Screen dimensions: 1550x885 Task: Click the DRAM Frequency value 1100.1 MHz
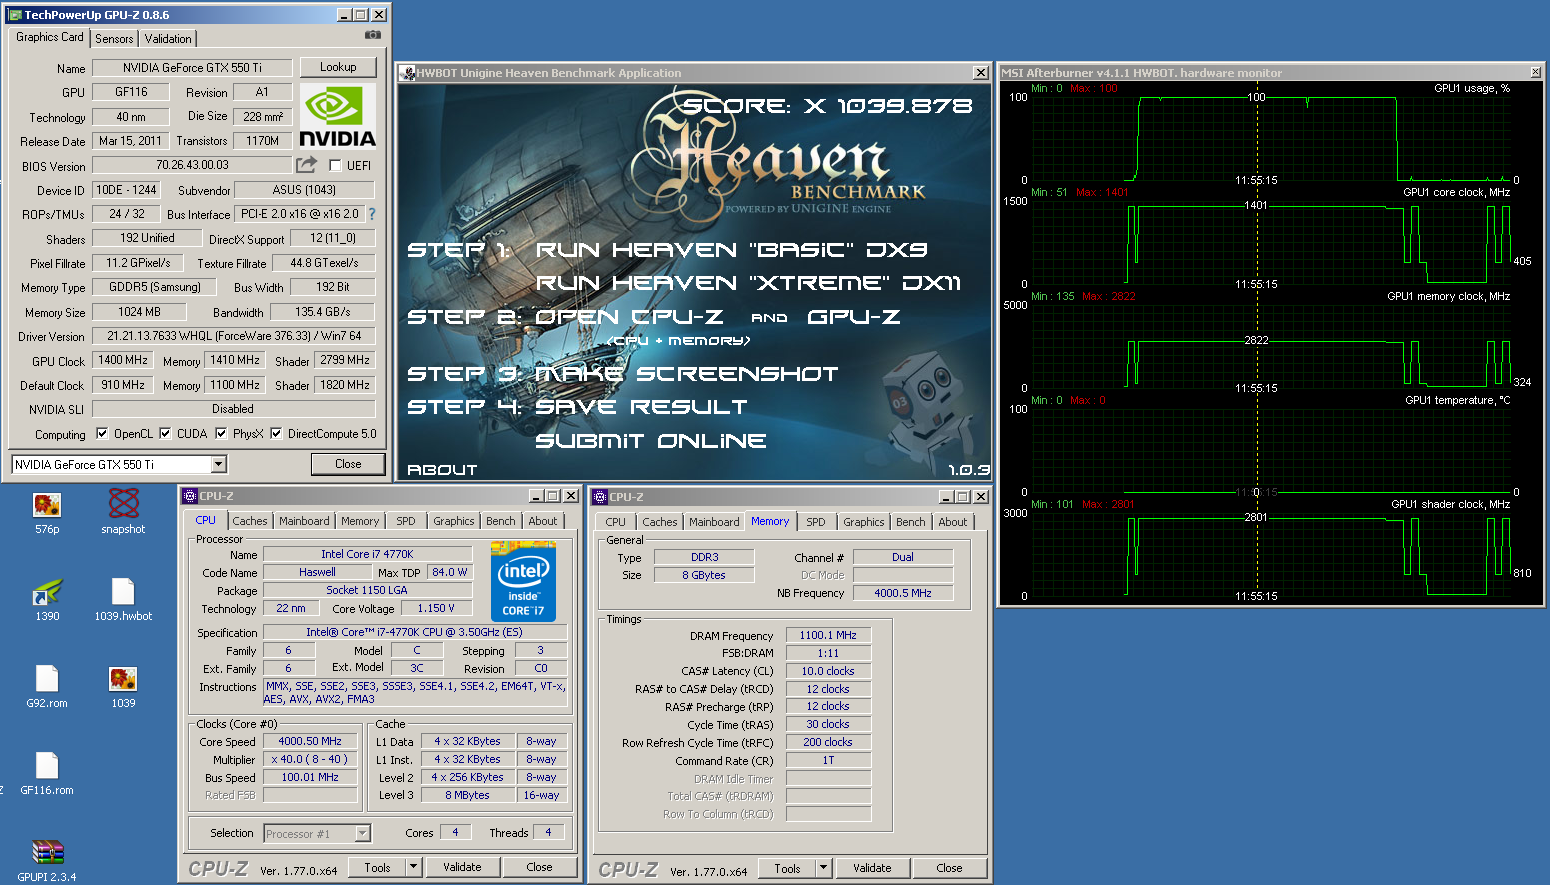pos(828,635)
